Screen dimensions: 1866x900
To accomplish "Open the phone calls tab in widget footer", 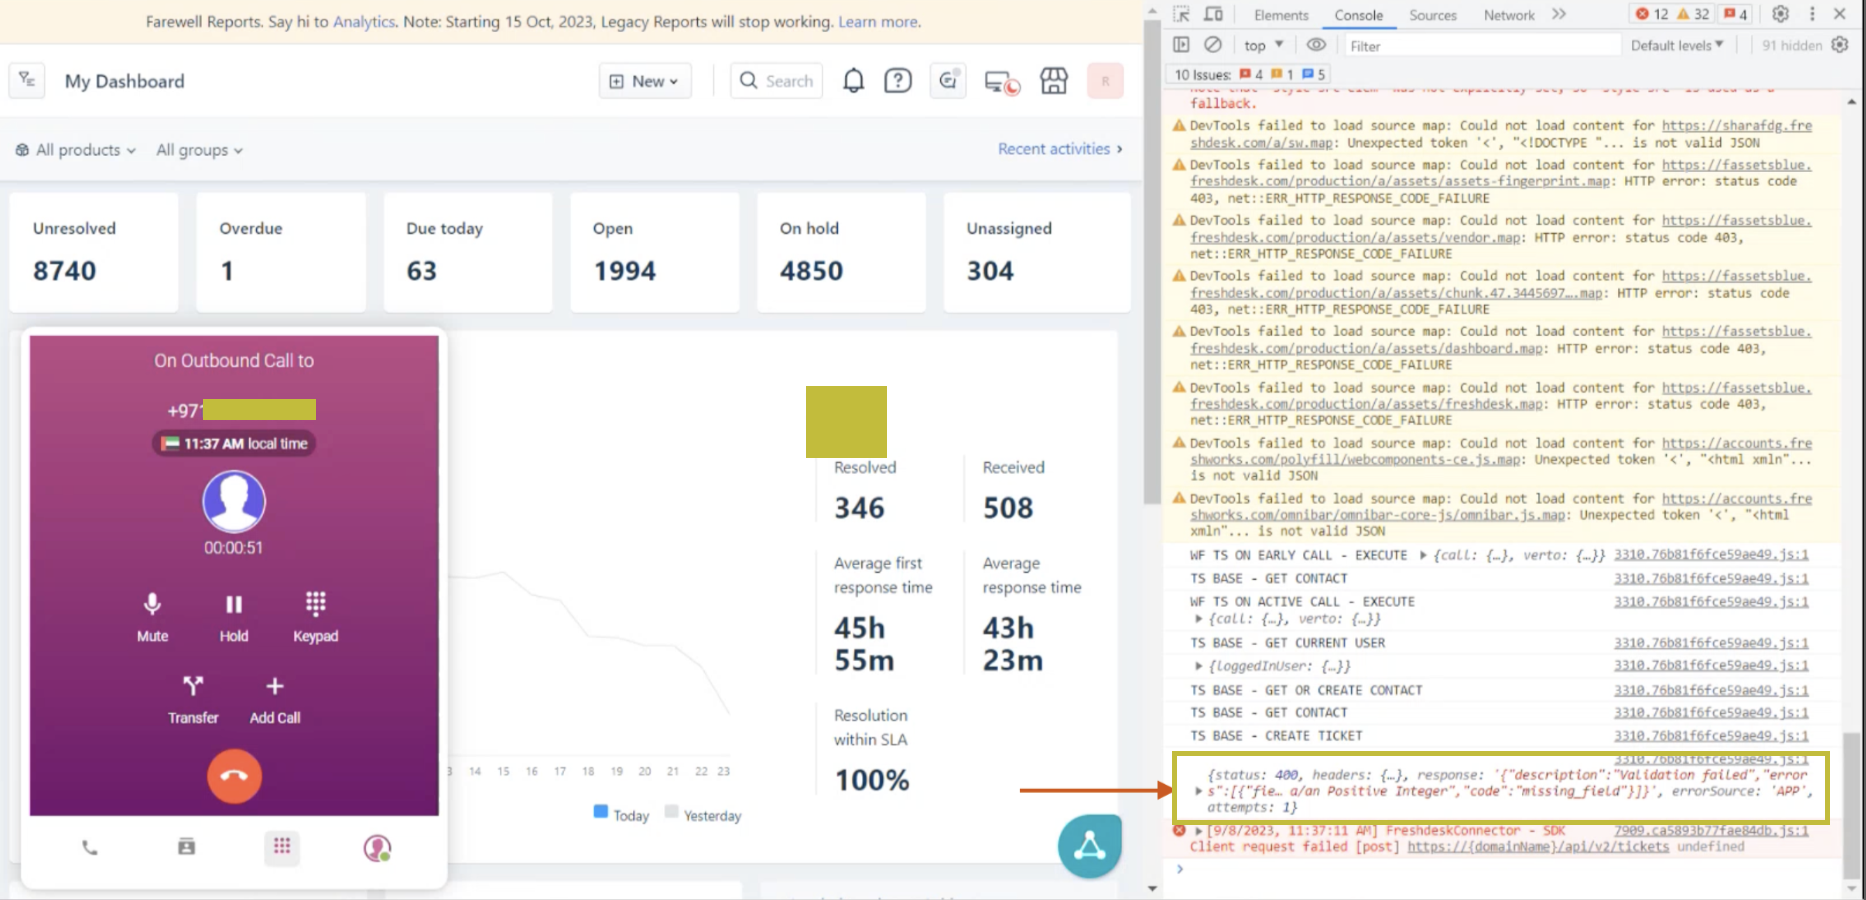I will point(90,847).
